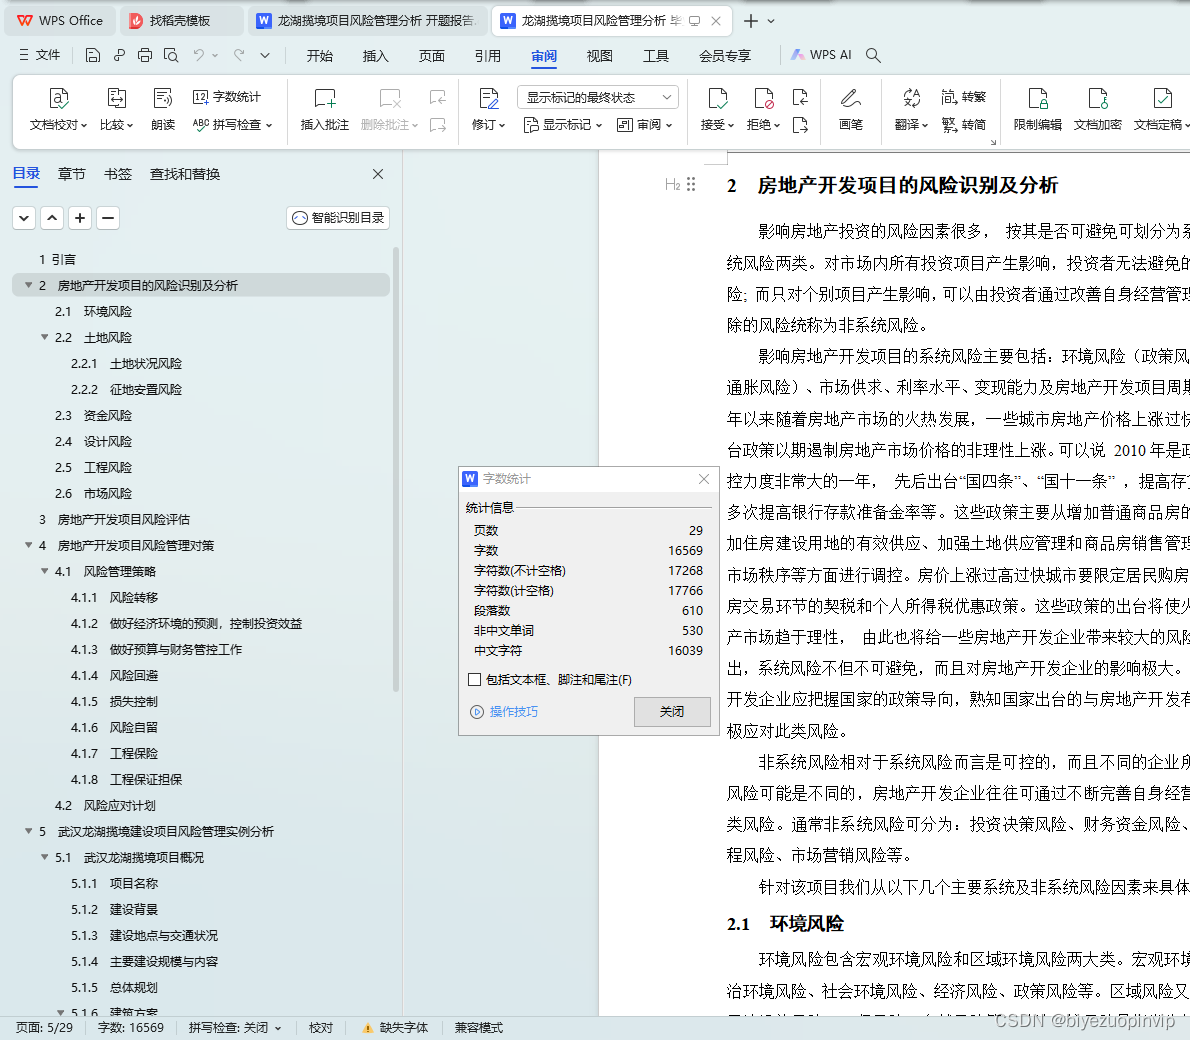Run 拼写检查 spell check
Viewport: 1190px width, 1040px height.
[x=232, y=124]
